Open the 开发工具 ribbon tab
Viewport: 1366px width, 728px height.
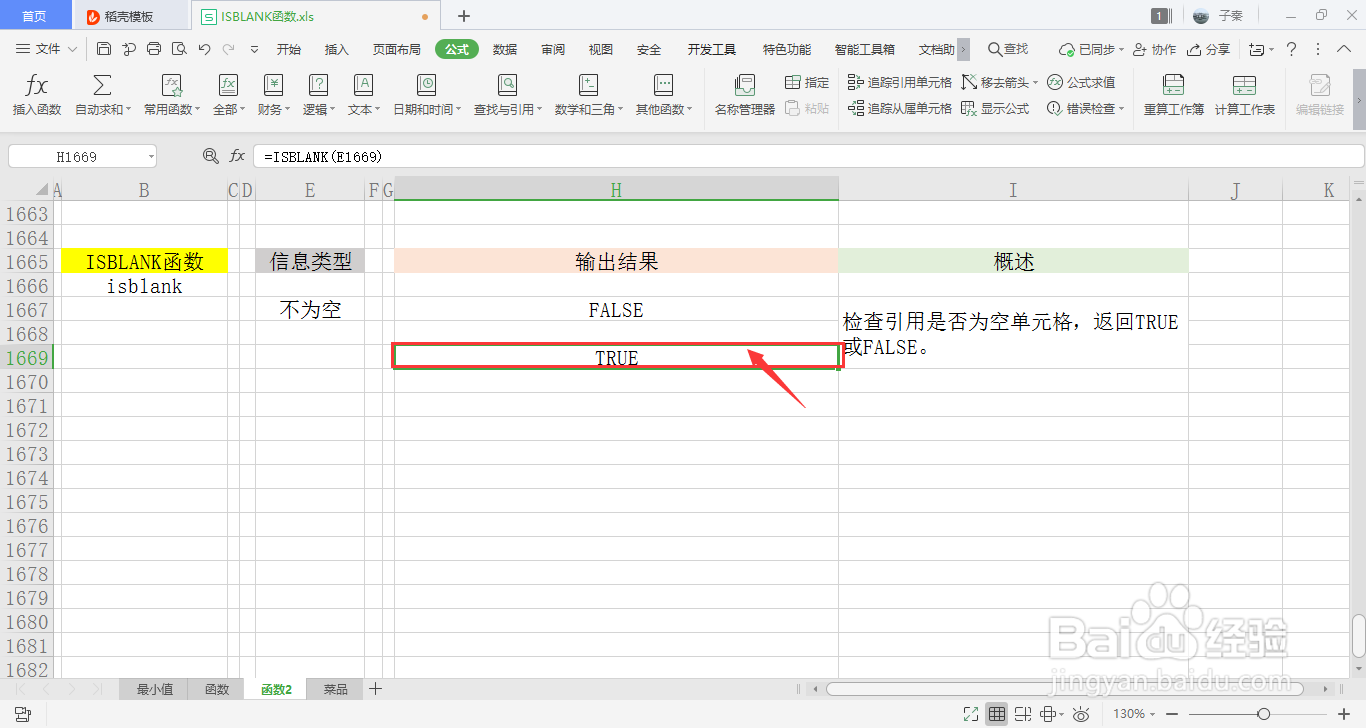click(712, 49)
